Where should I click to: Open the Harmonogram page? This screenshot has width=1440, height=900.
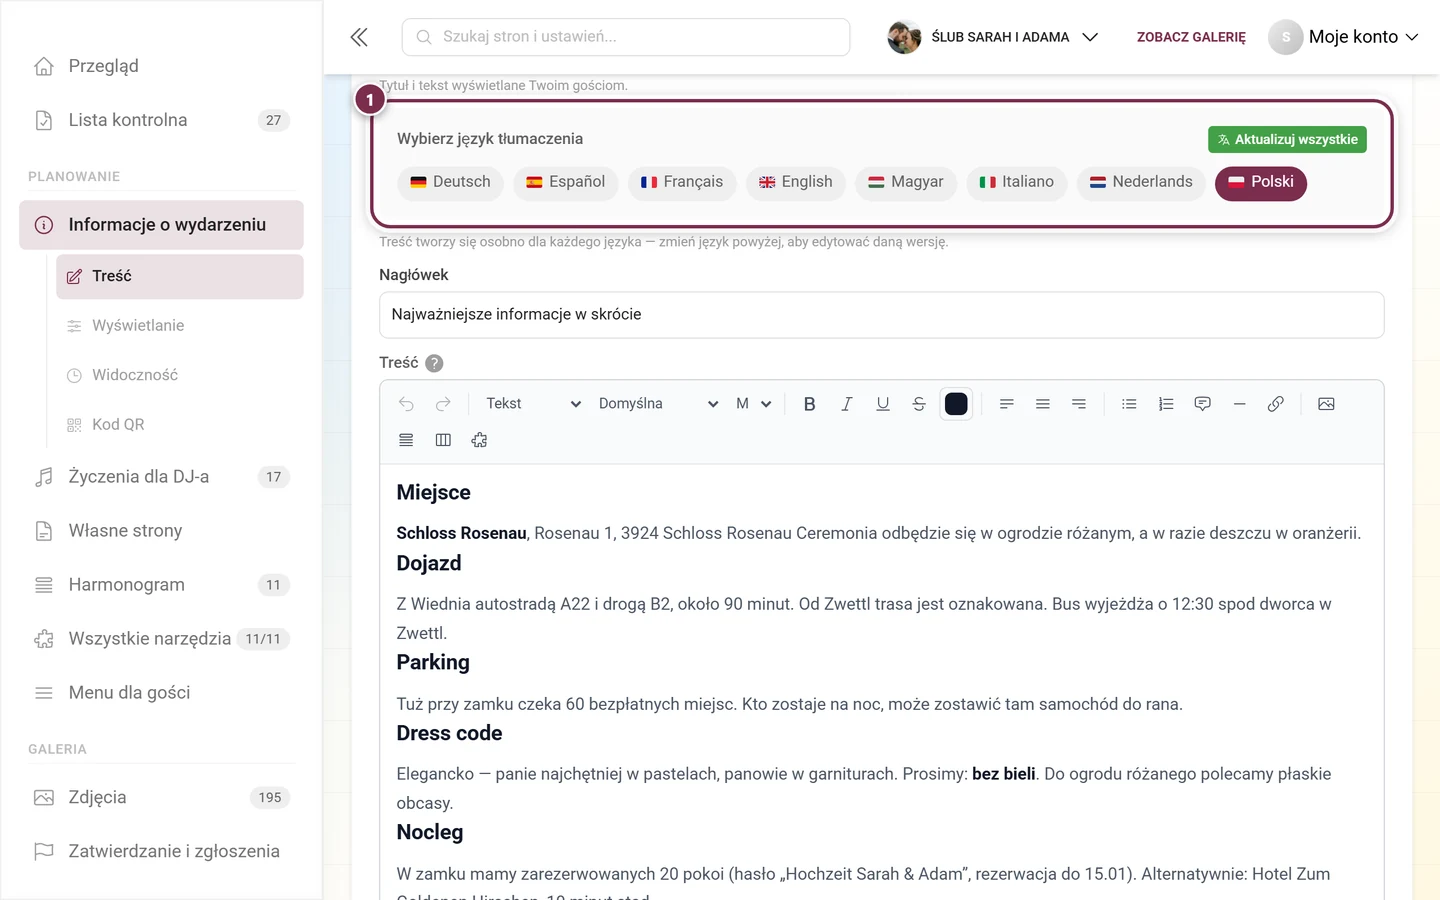coord(161,585)
